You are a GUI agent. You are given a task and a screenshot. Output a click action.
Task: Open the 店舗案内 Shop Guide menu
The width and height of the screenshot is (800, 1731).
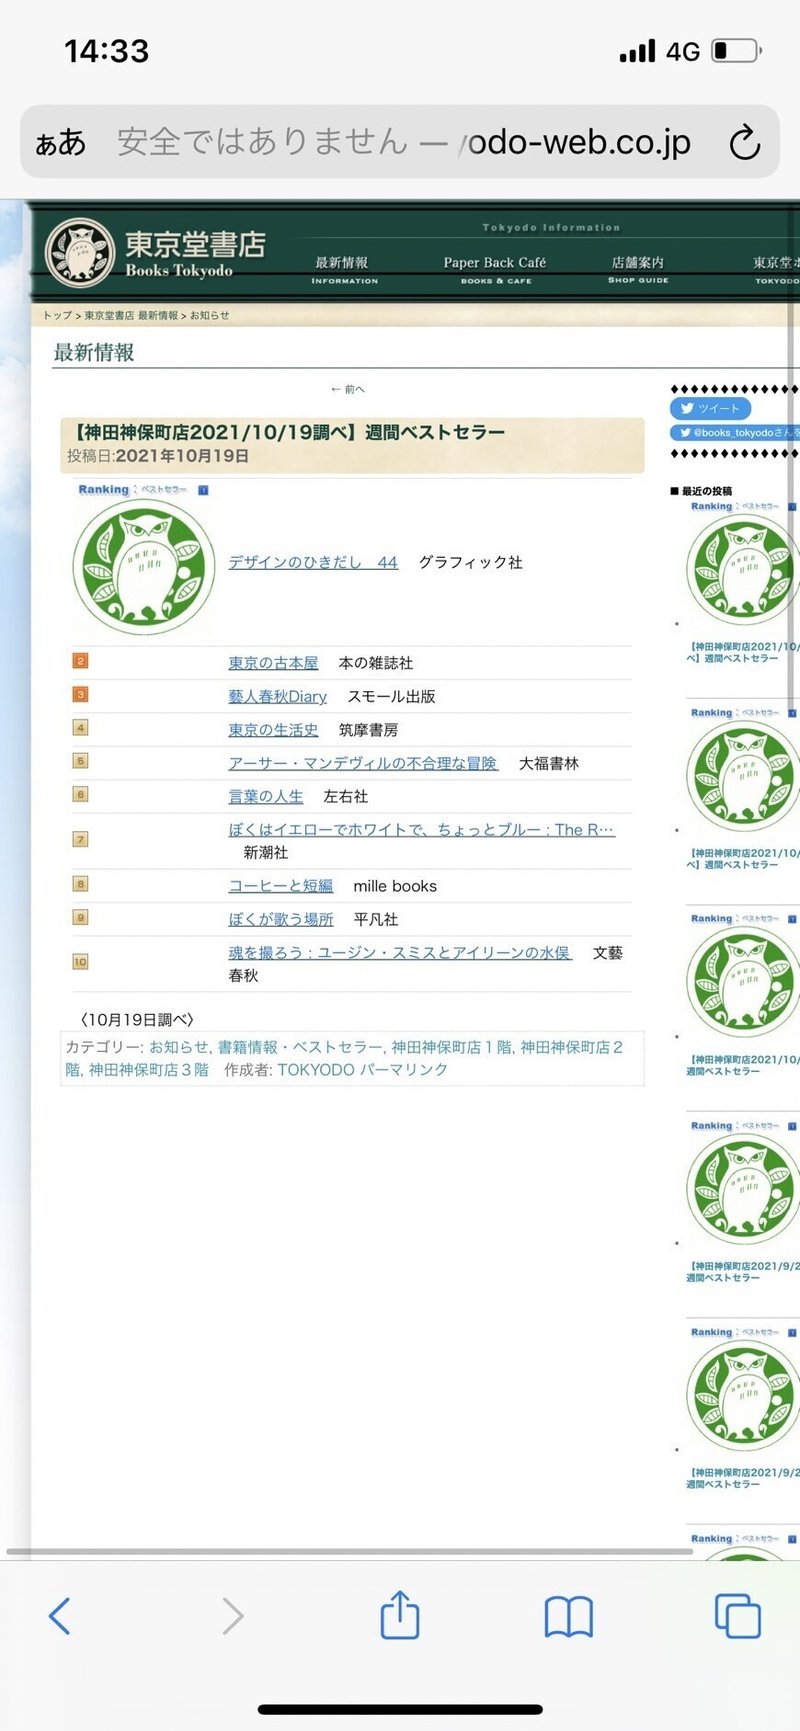point(638,270)
